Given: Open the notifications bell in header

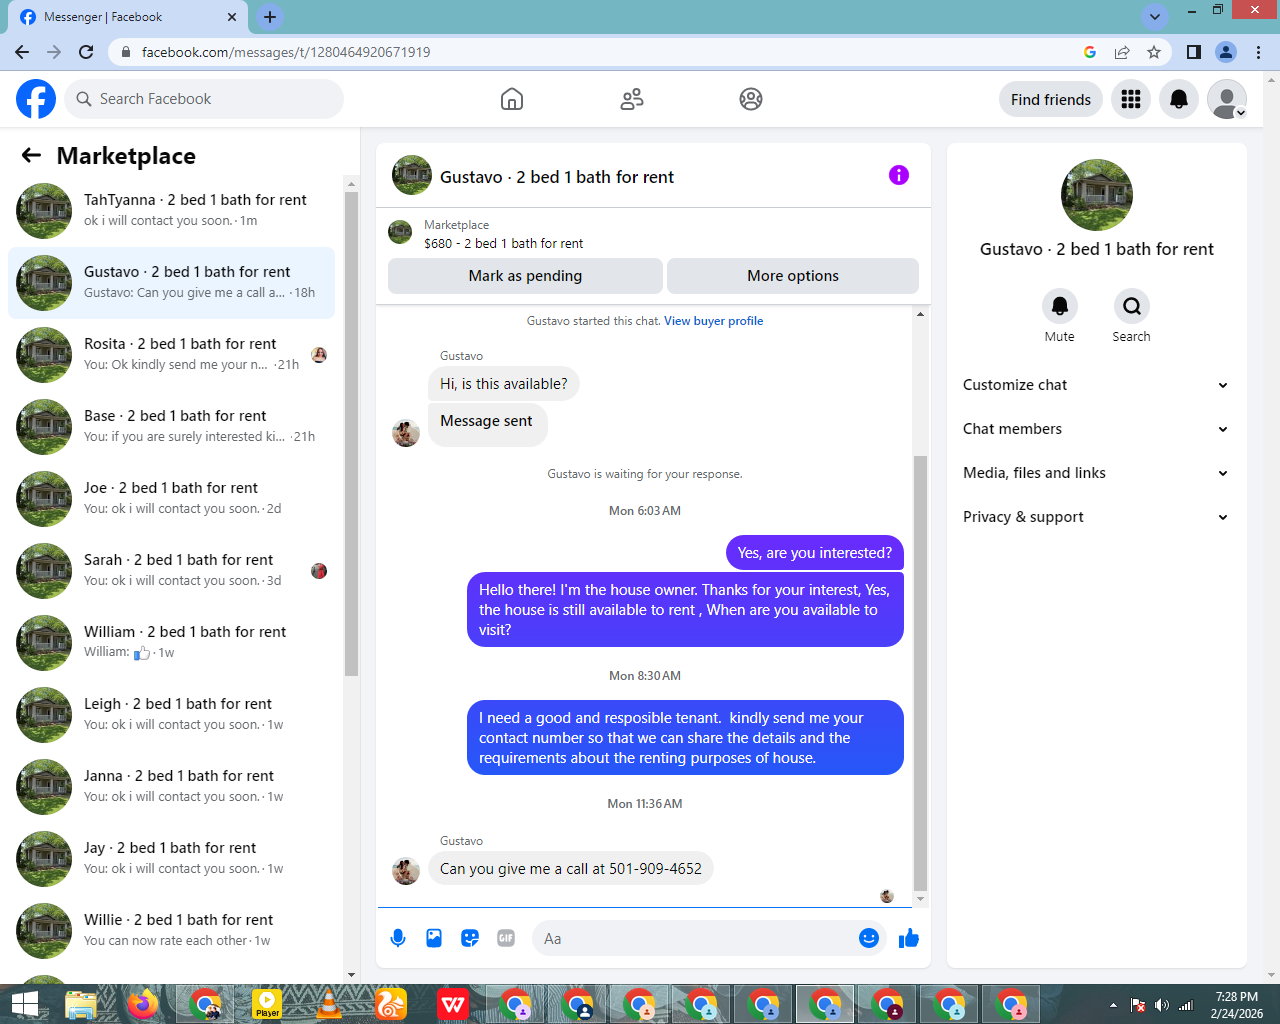Looking at the screenshot, I should click(x=1179, y=99).
